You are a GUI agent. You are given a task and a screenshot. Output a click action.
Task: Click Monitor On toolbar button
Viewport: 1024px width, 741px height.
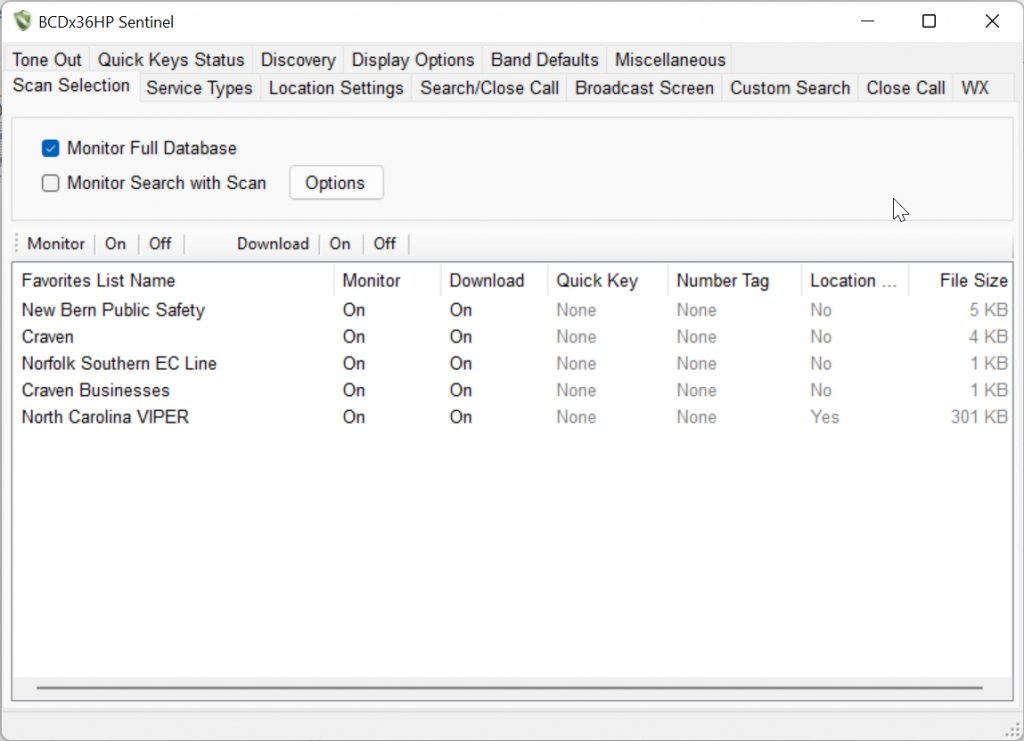point(116,244)
